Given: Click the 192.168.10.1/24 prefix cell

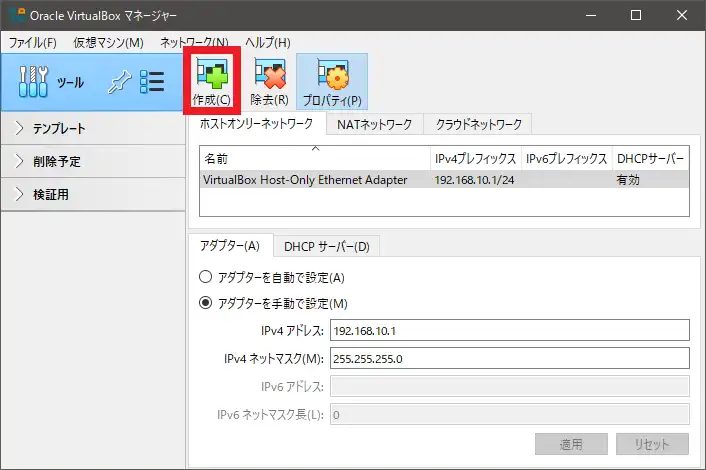Looking at the screenshot, I should 474,180.
